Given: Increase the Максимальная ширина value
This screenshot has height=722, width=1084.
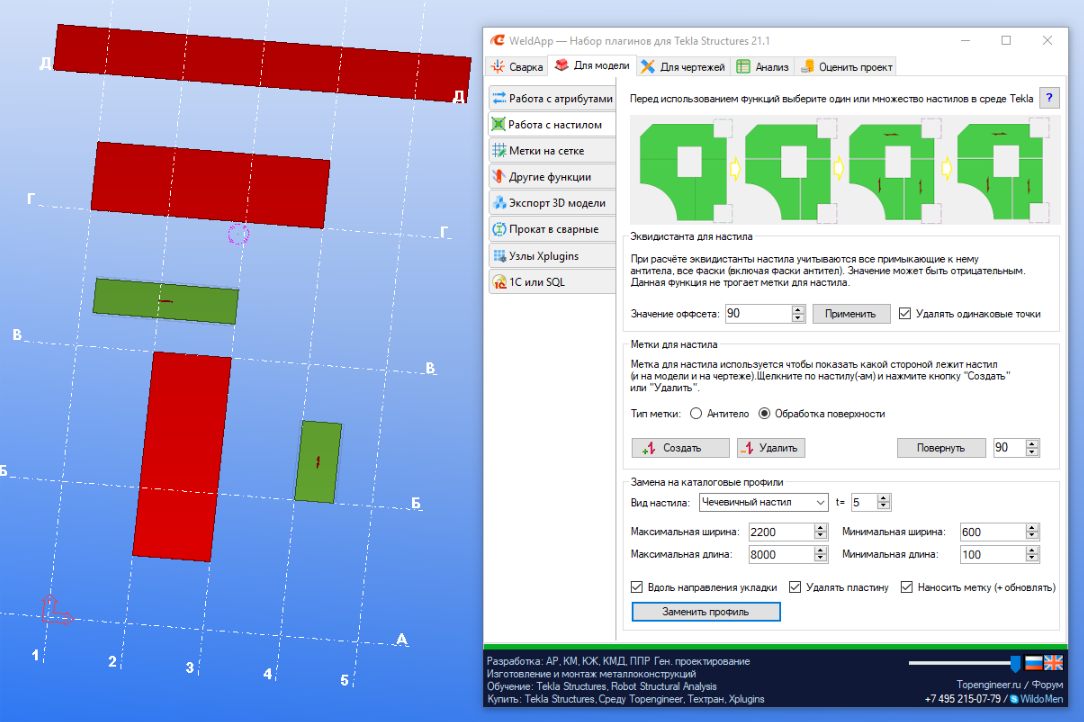Looking at the screenshot, I should pos(821,528).
